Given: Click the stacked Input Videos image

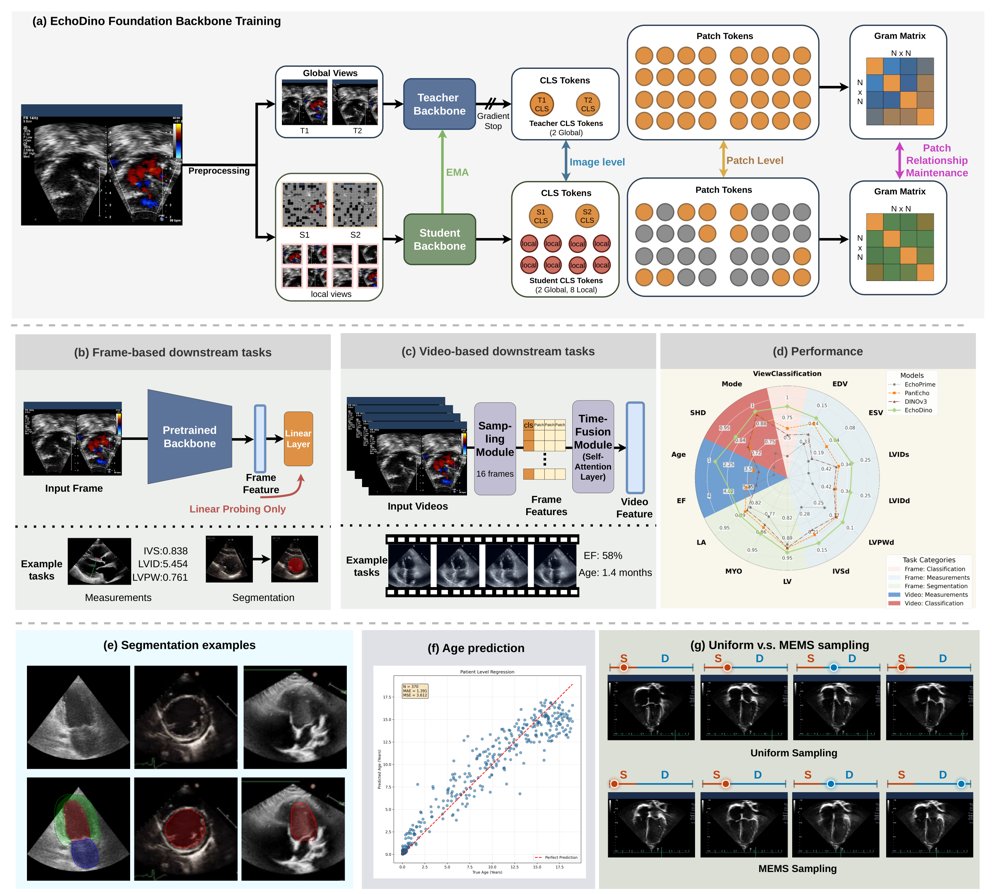Looking at the screenshot, I should (x=408, y=445).
